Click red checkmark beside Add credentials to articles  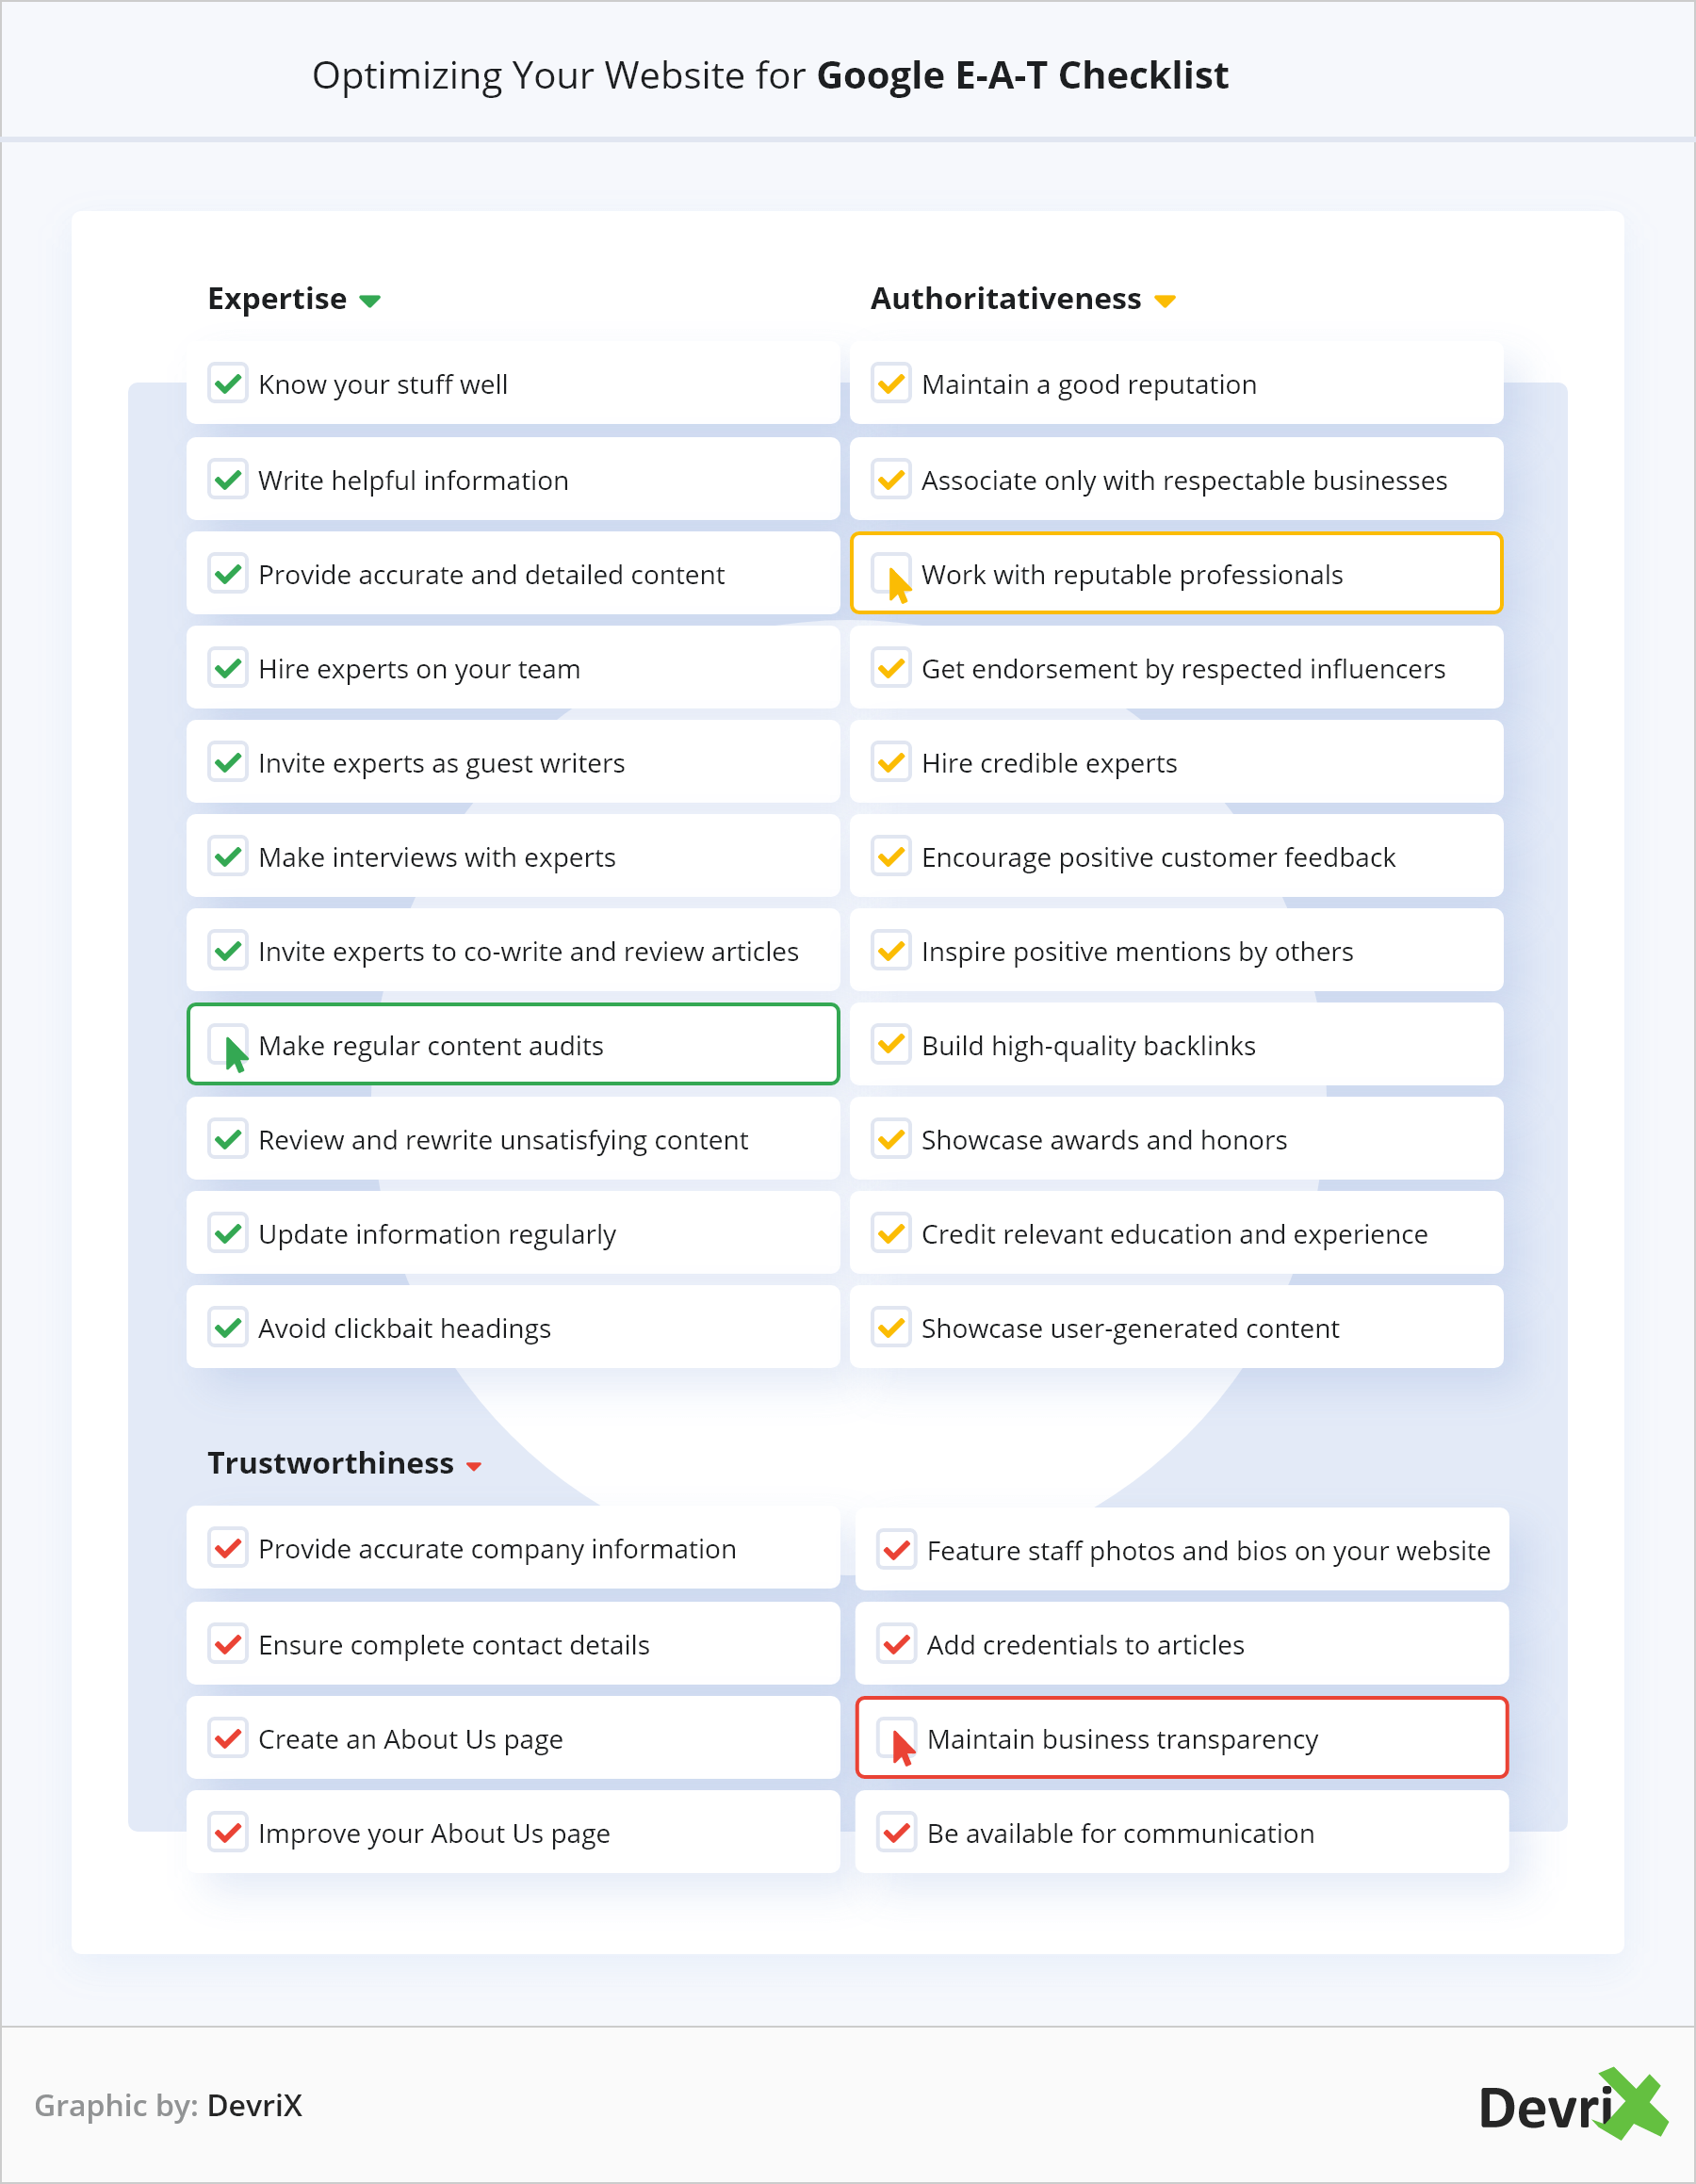896,1644
